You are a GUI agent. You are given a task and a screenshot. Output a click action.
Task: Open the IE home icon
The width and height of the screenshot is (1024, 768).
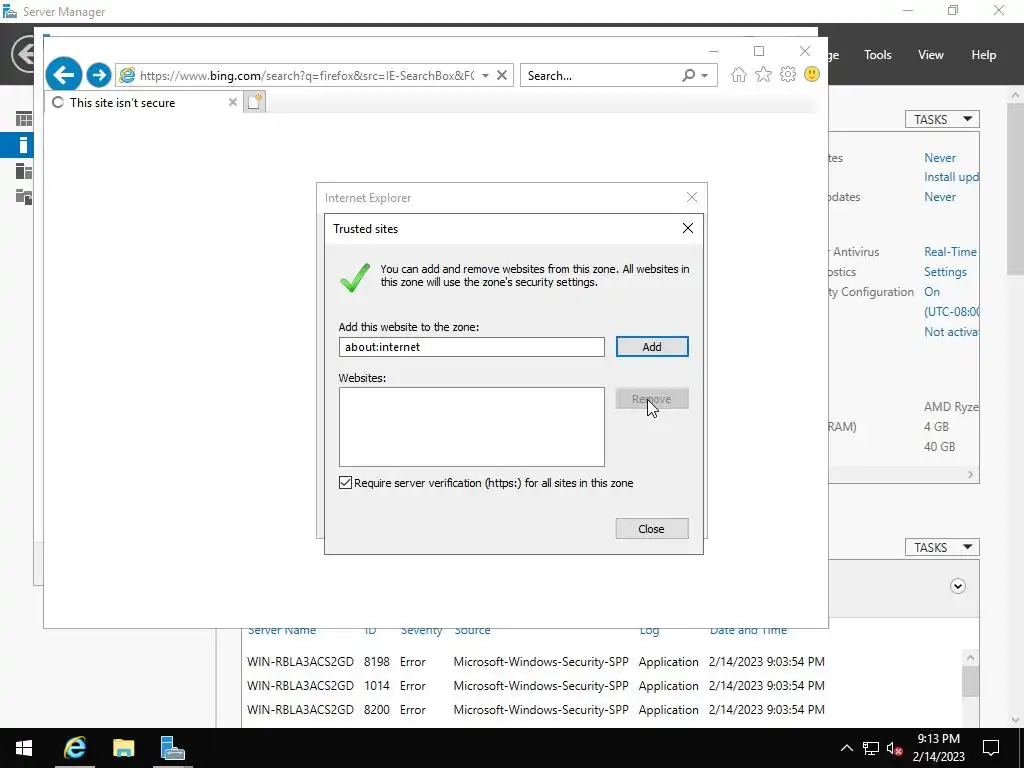point(739,74)
